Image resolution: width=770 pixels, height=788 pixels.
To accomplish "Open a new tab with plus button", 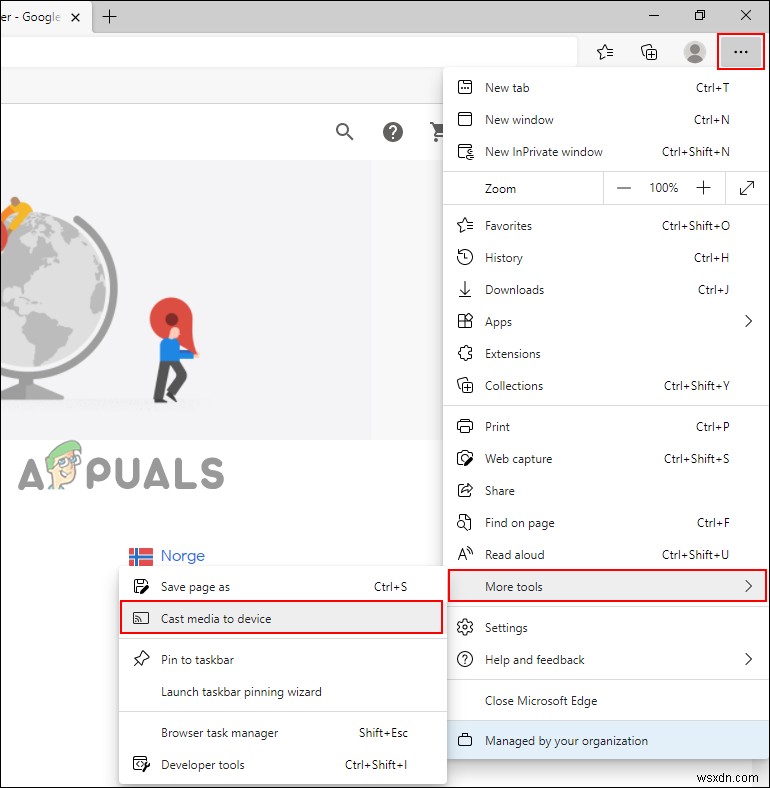I will pos(110,17).
